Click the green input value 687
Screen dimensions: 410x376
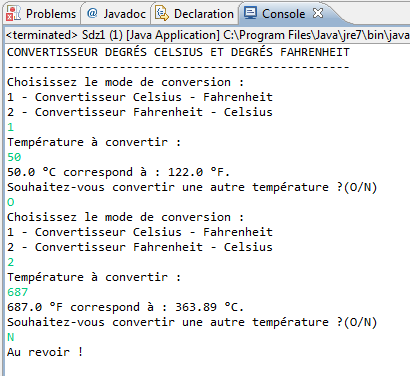point(17,292)
